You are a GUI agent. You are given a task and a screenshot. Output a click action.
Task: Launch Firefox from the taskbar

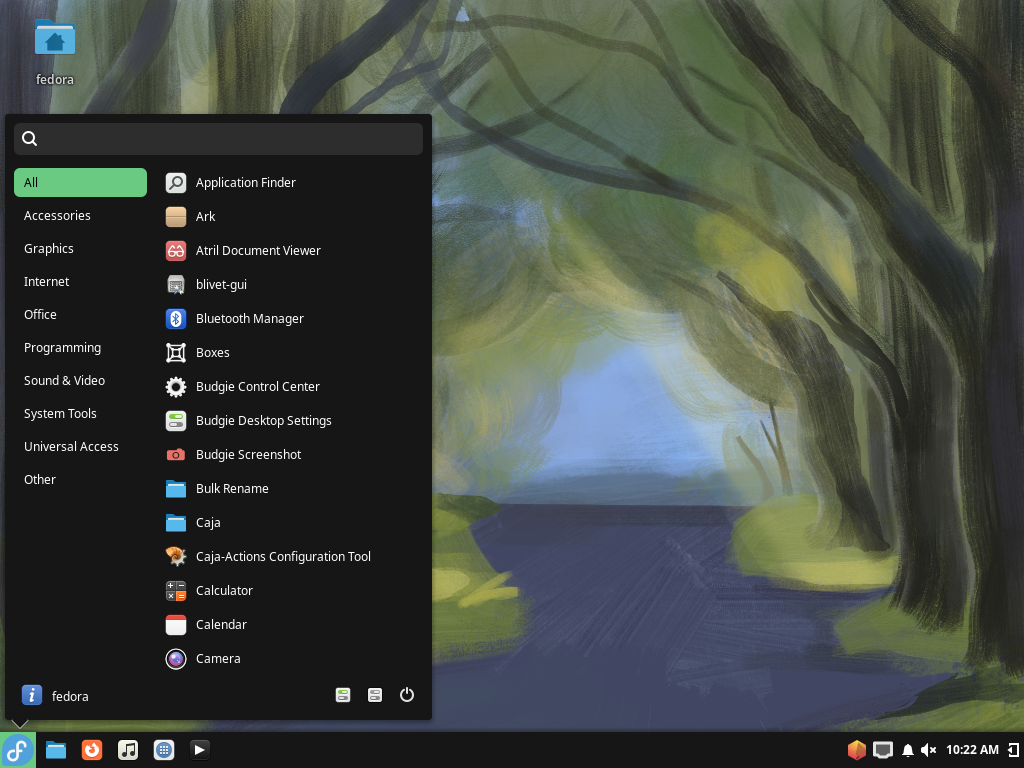(92, 750)
